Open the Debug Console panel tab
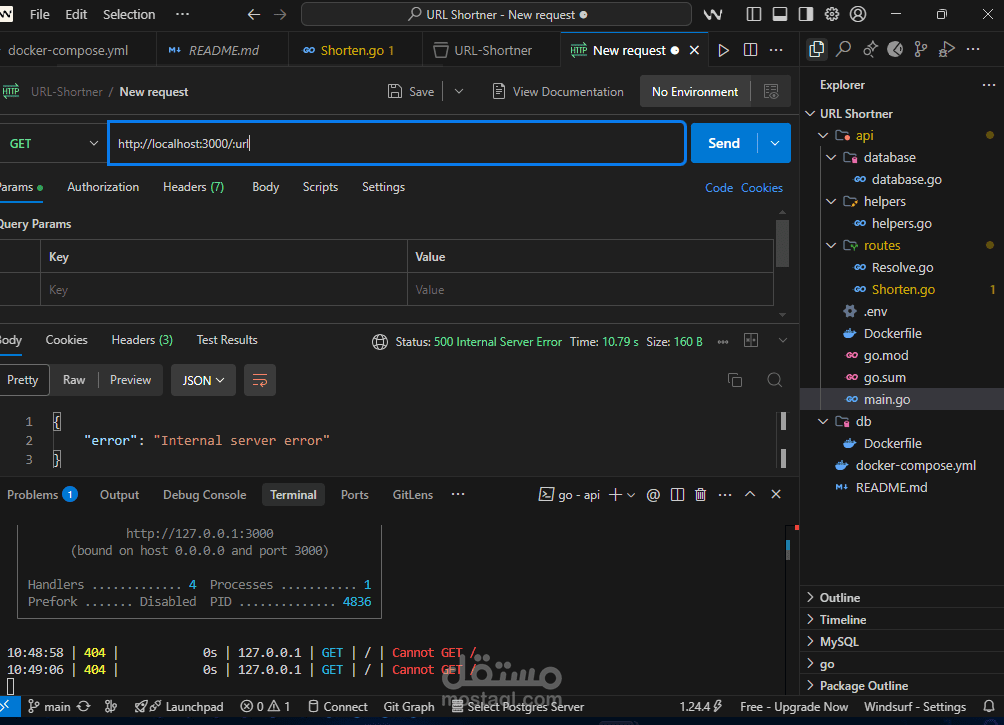Viewport: 1004px width, 725px height. click(x=204, y=494)
